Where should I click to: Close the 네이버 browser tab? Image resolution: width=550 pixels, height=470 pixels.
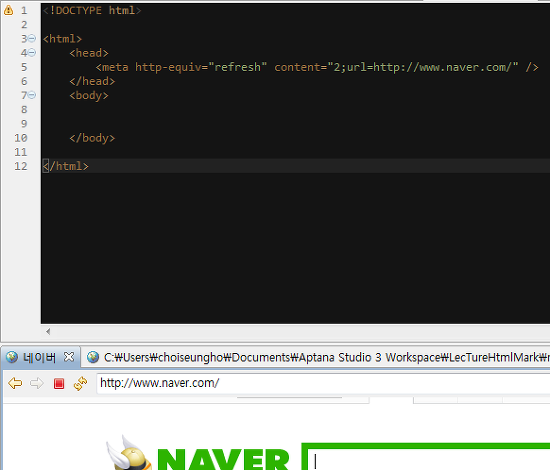point(69,357)
